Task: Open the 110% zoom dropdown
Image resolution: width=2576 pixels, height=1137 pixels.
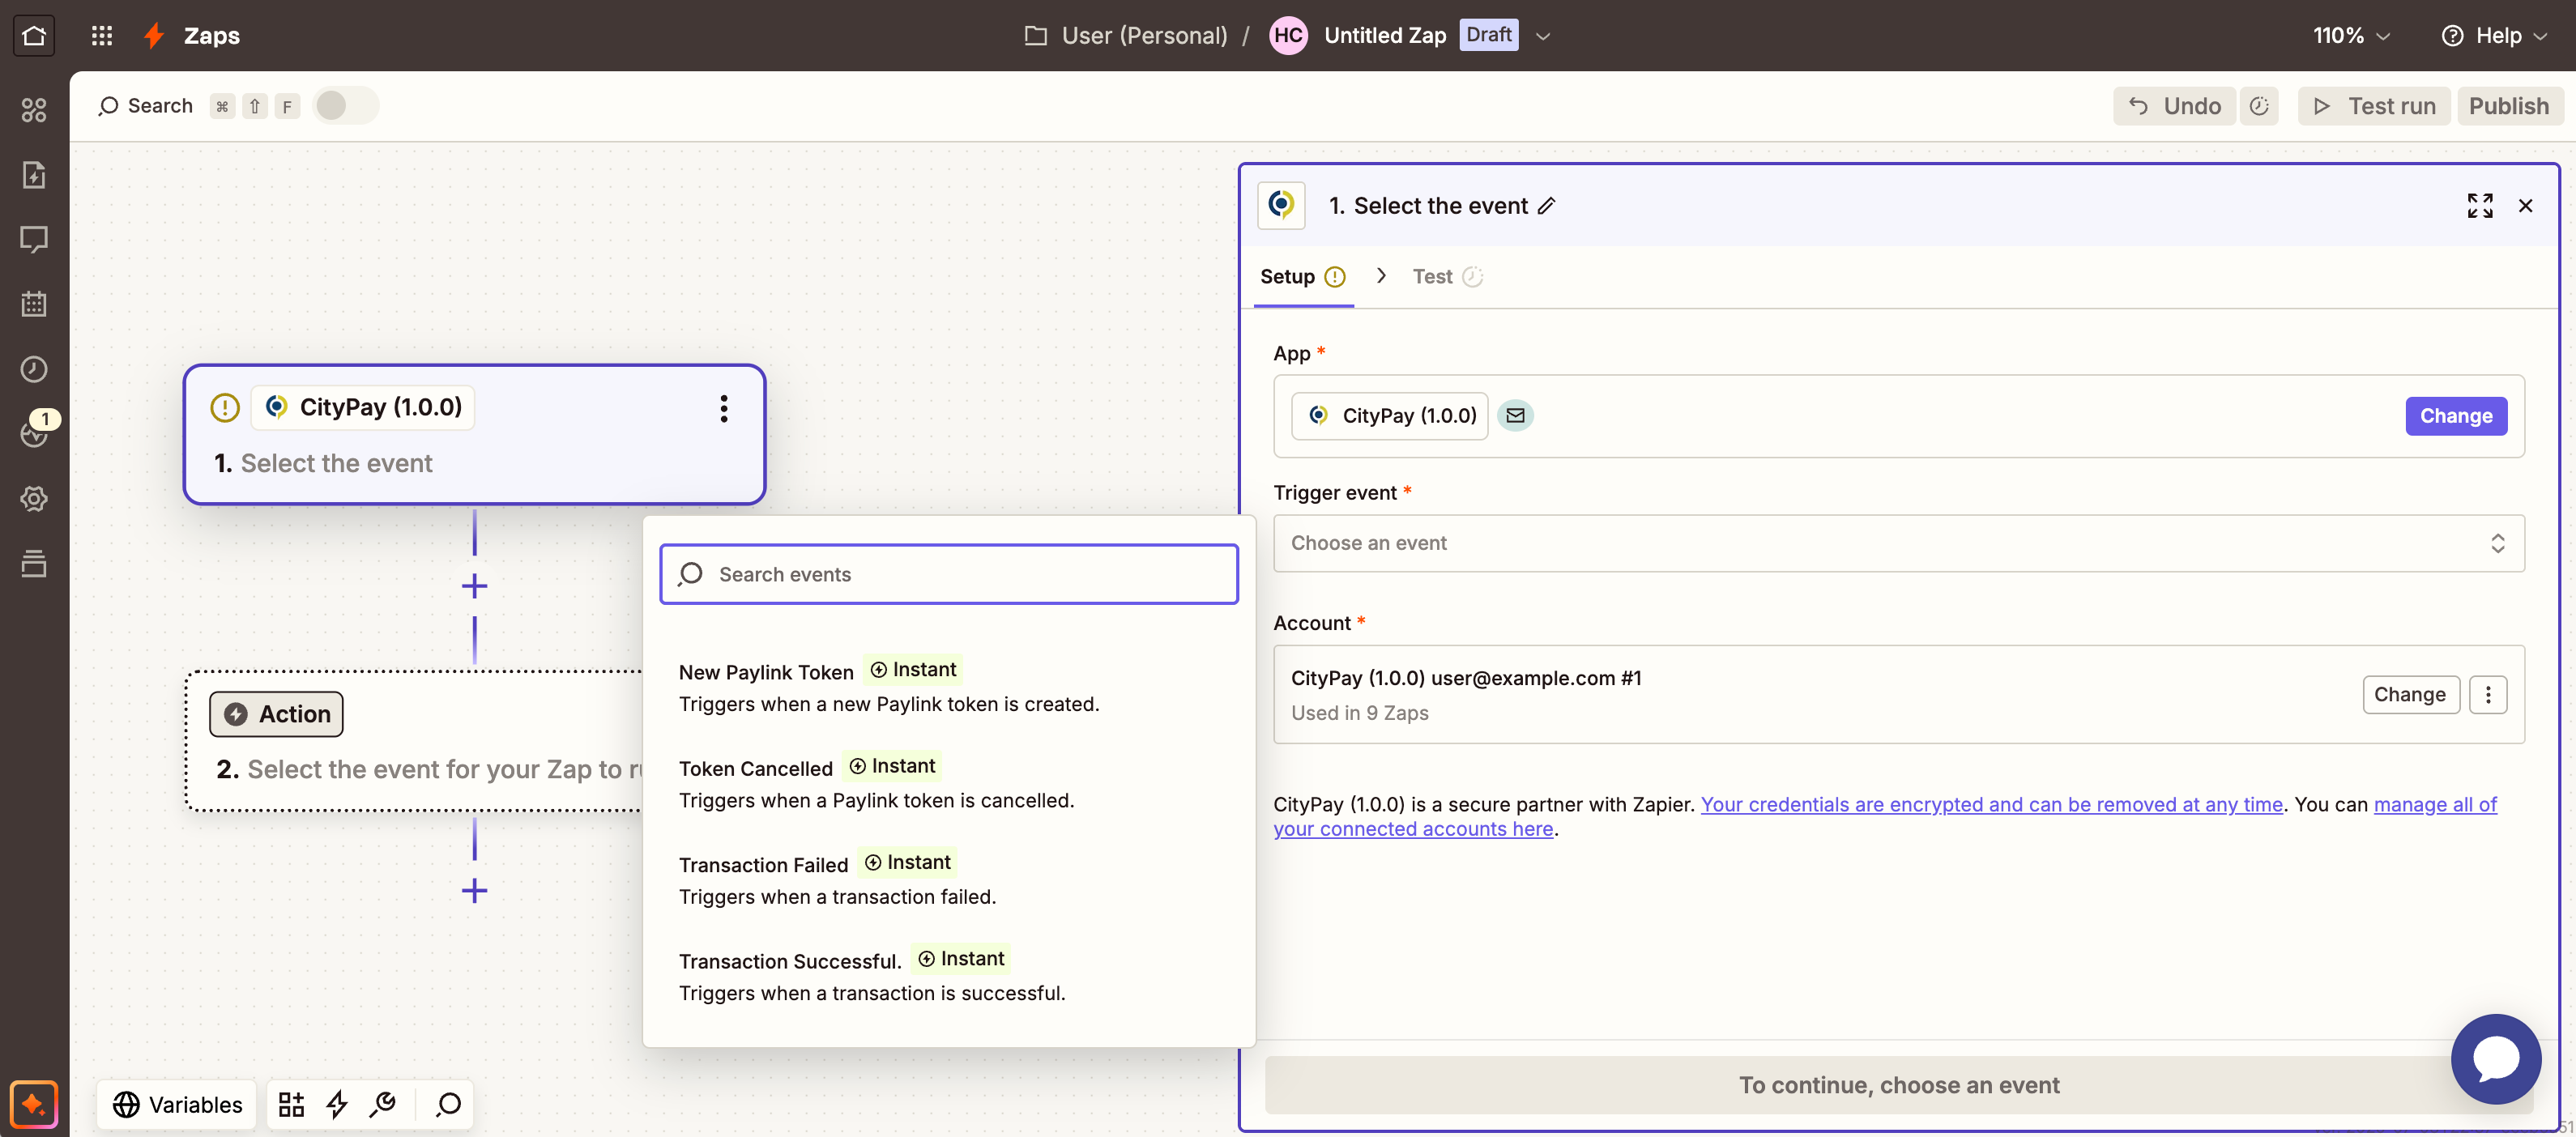Action: (2351, 36)
